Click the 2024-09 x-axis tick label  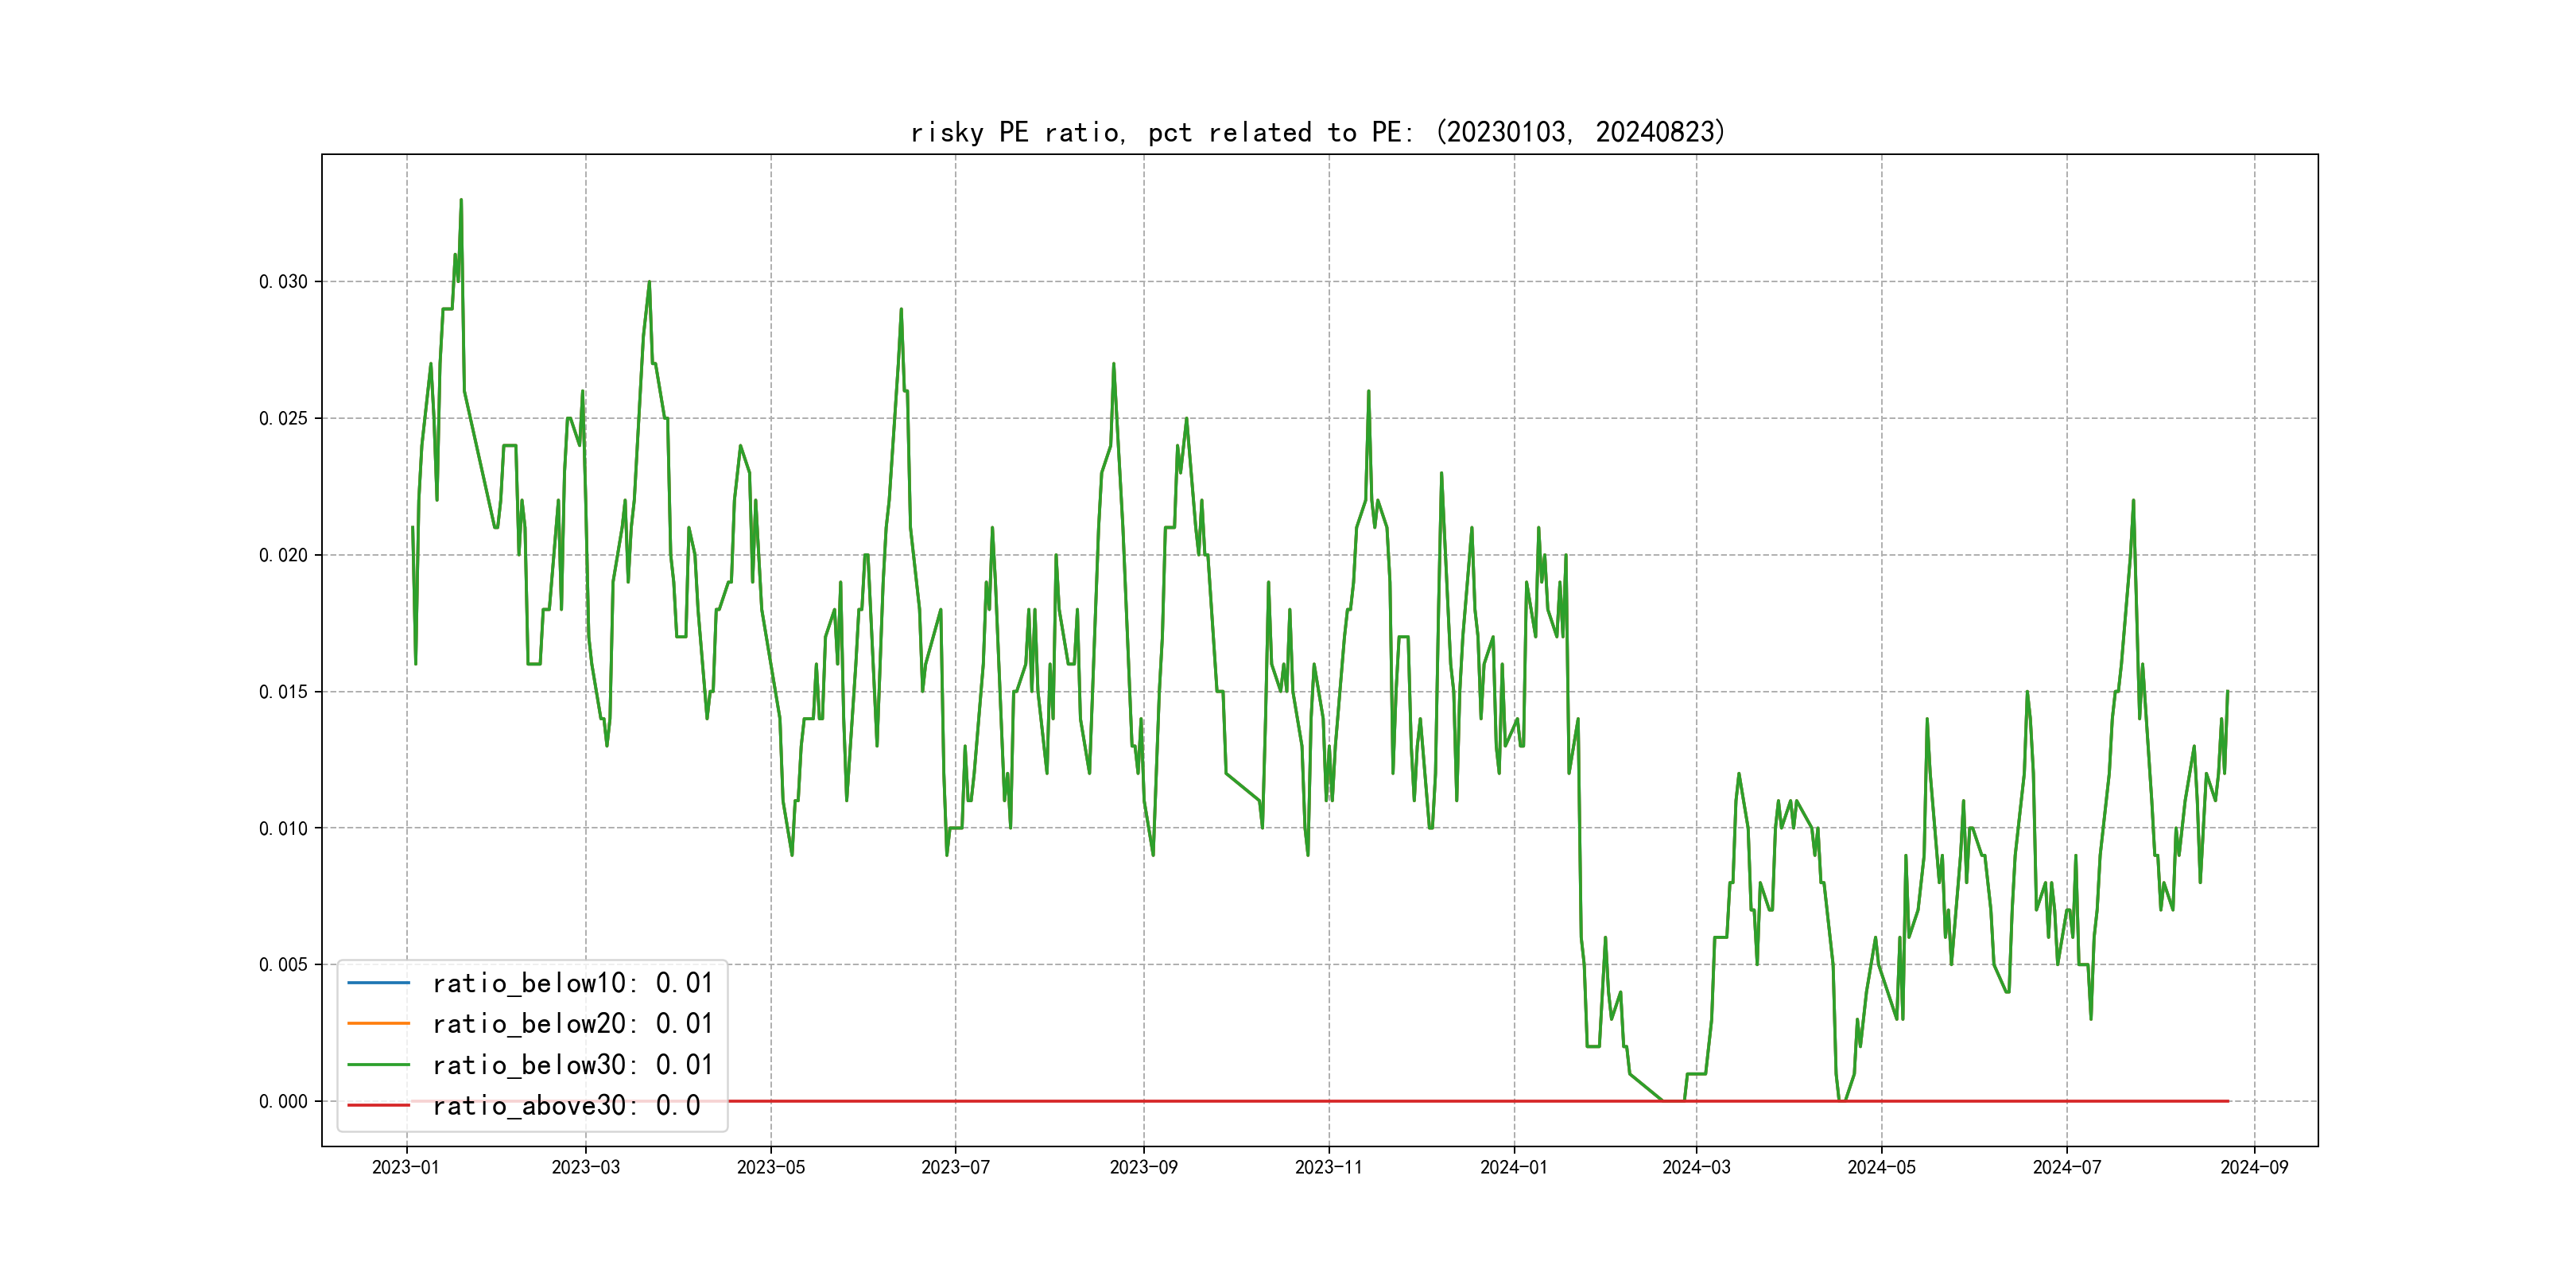2254,1168
